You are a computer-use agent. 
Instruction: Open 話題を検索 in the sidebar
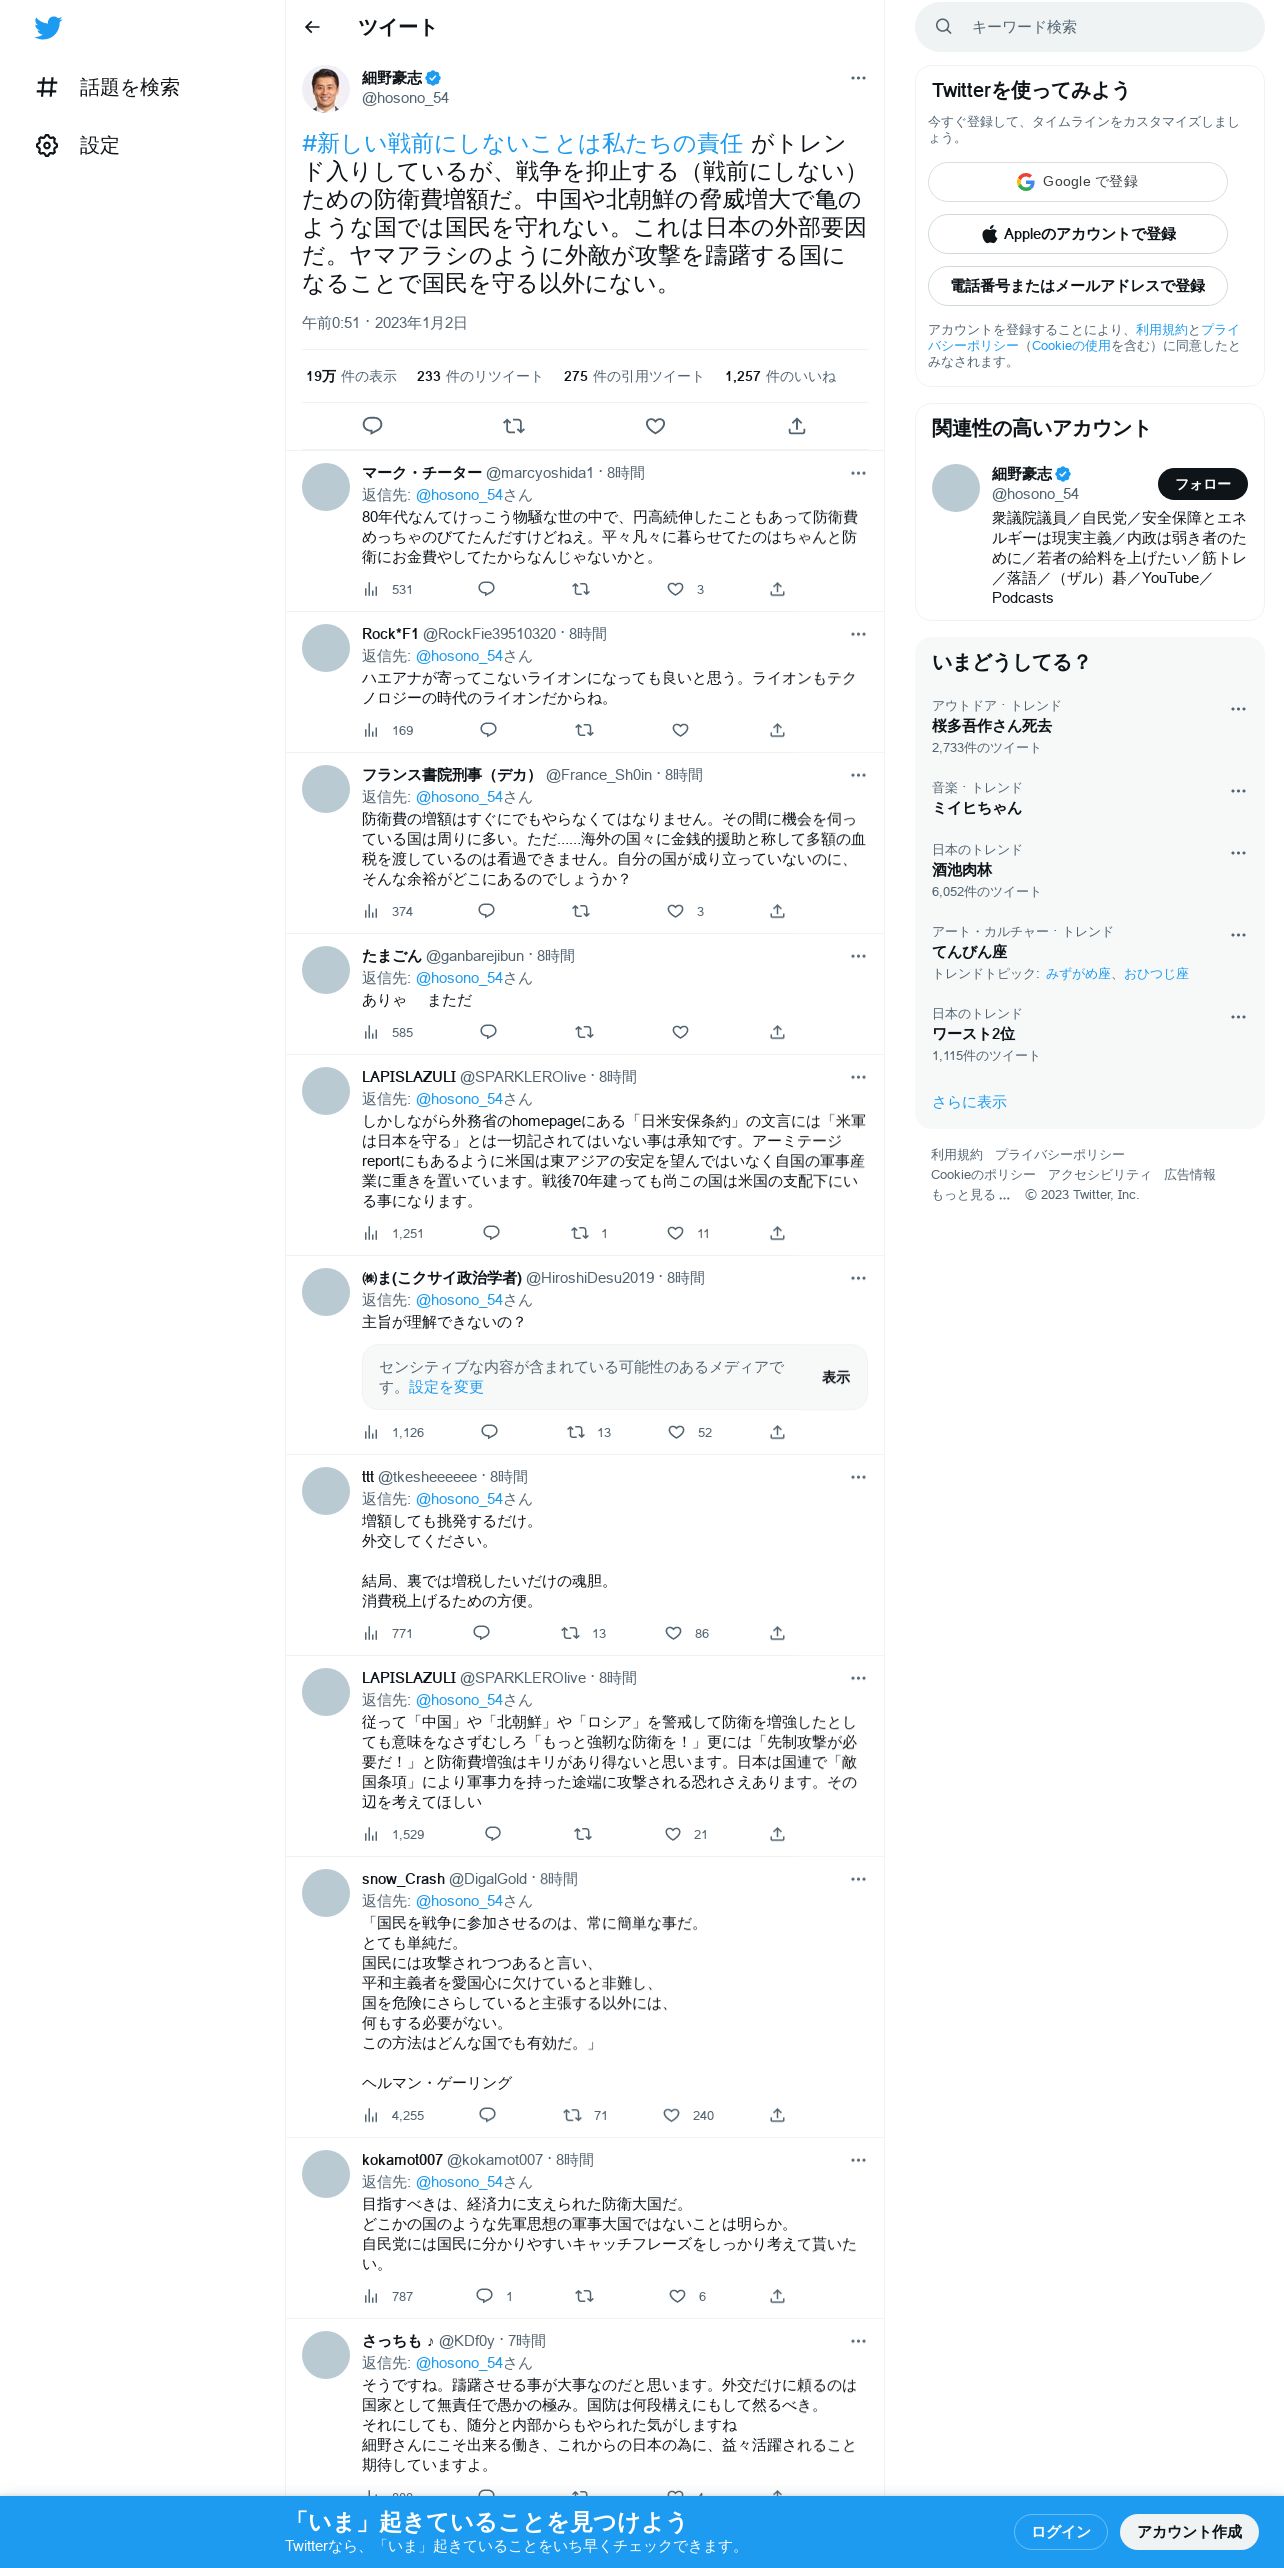click(108, 88)
